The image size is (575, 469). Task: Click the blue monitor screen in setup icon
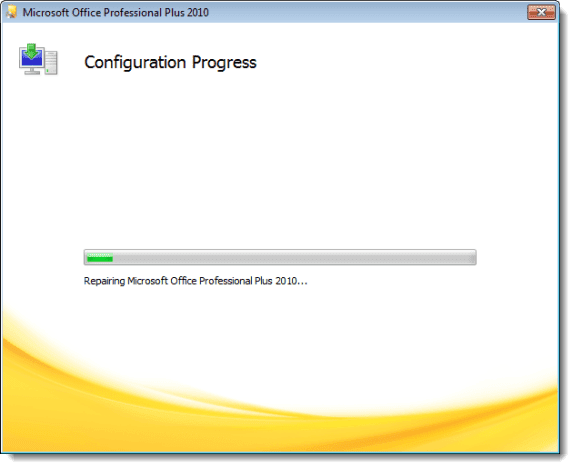32,59
